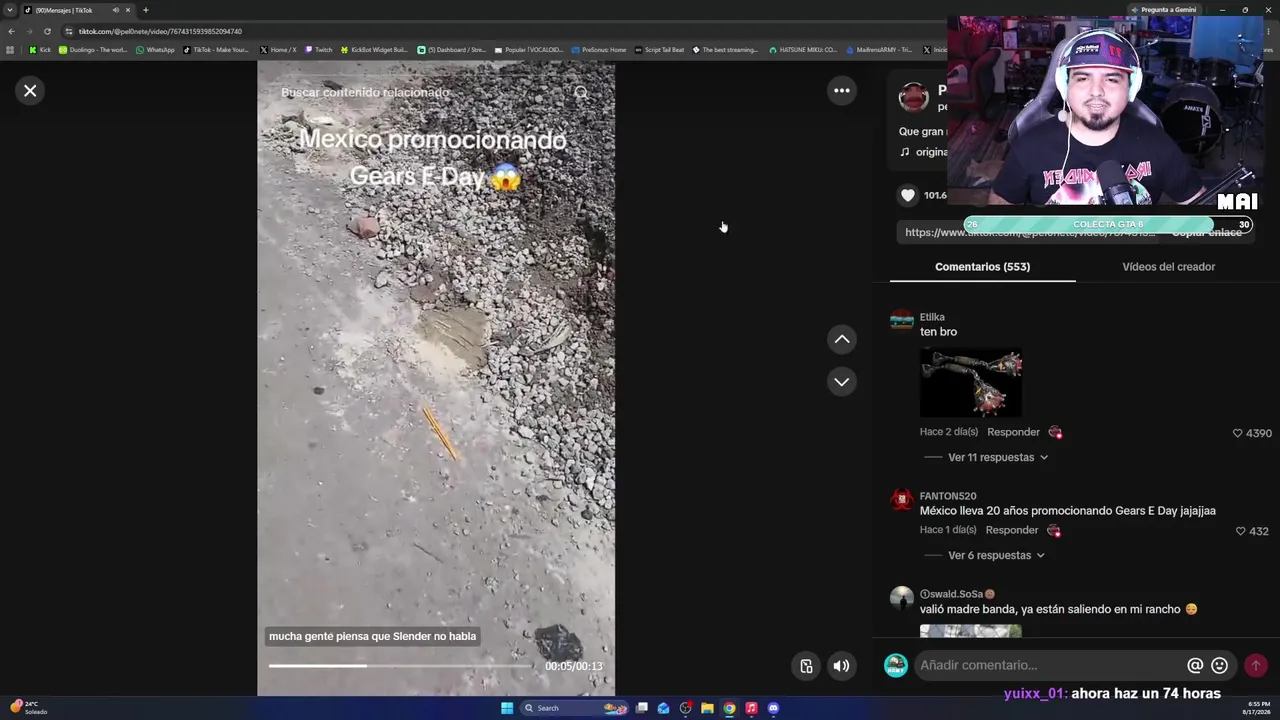Viewport: 1280px width, 720px height.
Task: Mute the TikTok tab via speaker icon
Action: pos(116,10)
